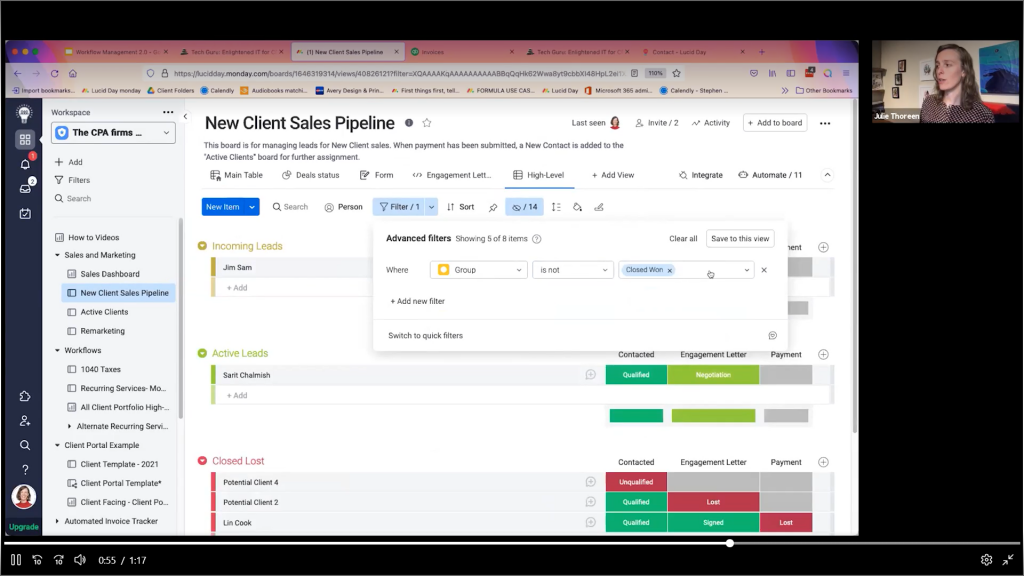Screen dimensions: 1024x576
Task: Open the Automate / 11 button
Action: point(771,175)
